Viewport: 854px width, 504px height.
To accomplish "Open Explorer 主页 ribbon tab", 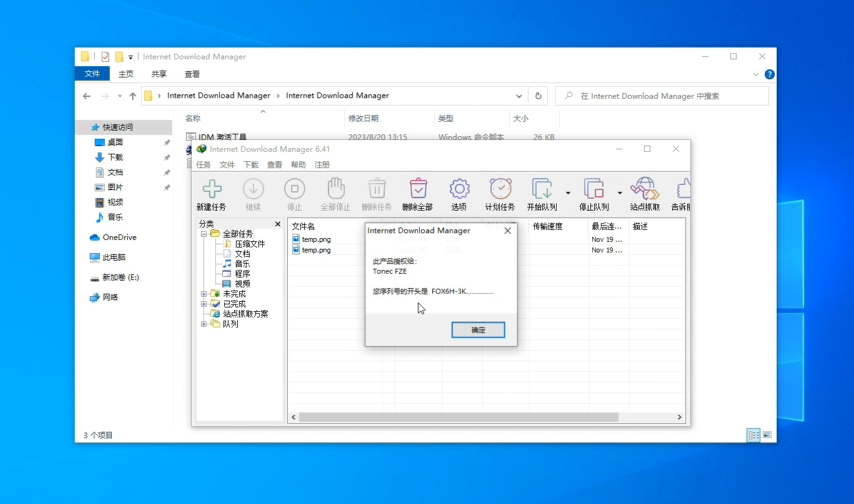I will coord(126,74).
